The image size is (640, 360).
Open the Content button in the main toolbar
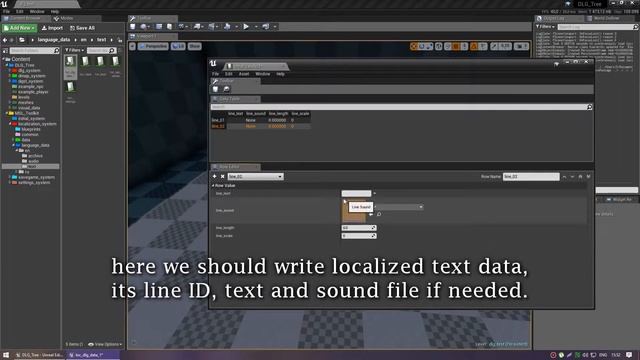pyautogui.click(x=159, y=27)
